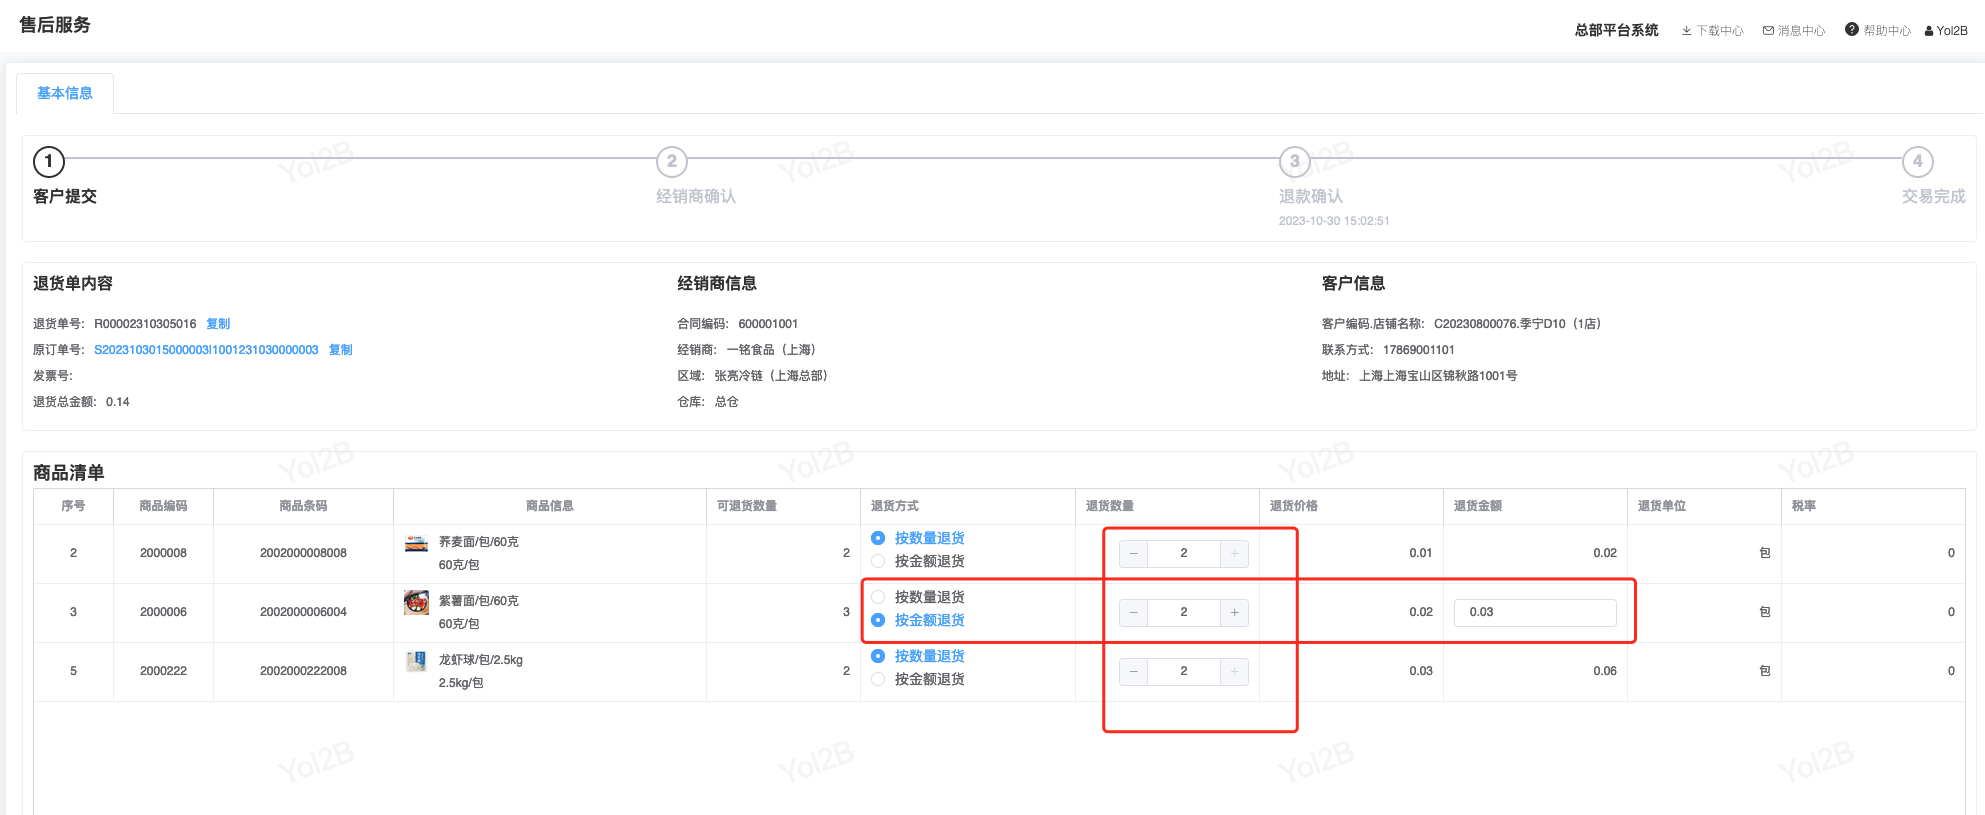This screenshot has width=1985, height=815.
Task: Open the 龙虾球 product thumbnail
Action: pyautogui.click(x=416, y=661)
